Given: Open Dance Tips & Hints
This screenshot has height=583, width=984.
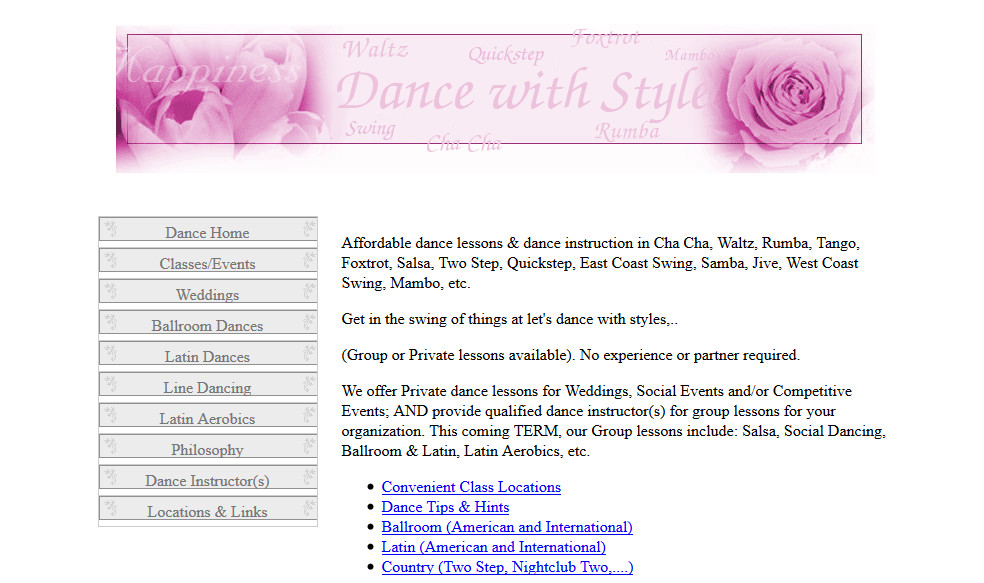Looking at the screenshot, I should coord(444,507).
